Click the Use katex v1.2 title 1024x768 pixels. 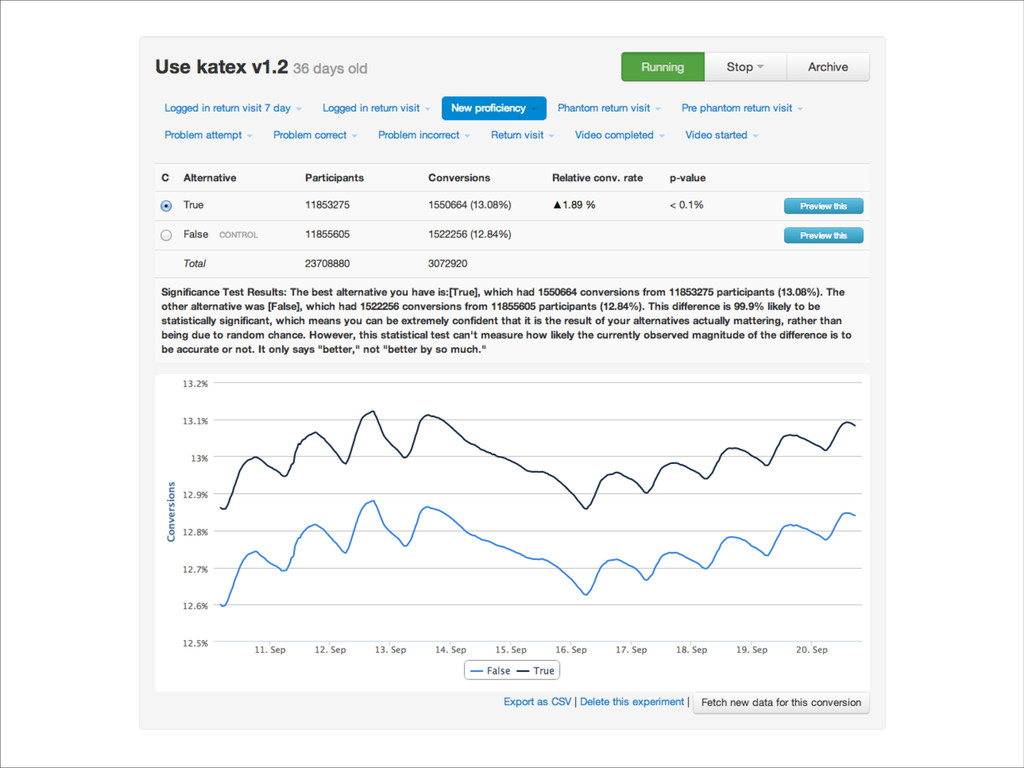click(221, 67)
